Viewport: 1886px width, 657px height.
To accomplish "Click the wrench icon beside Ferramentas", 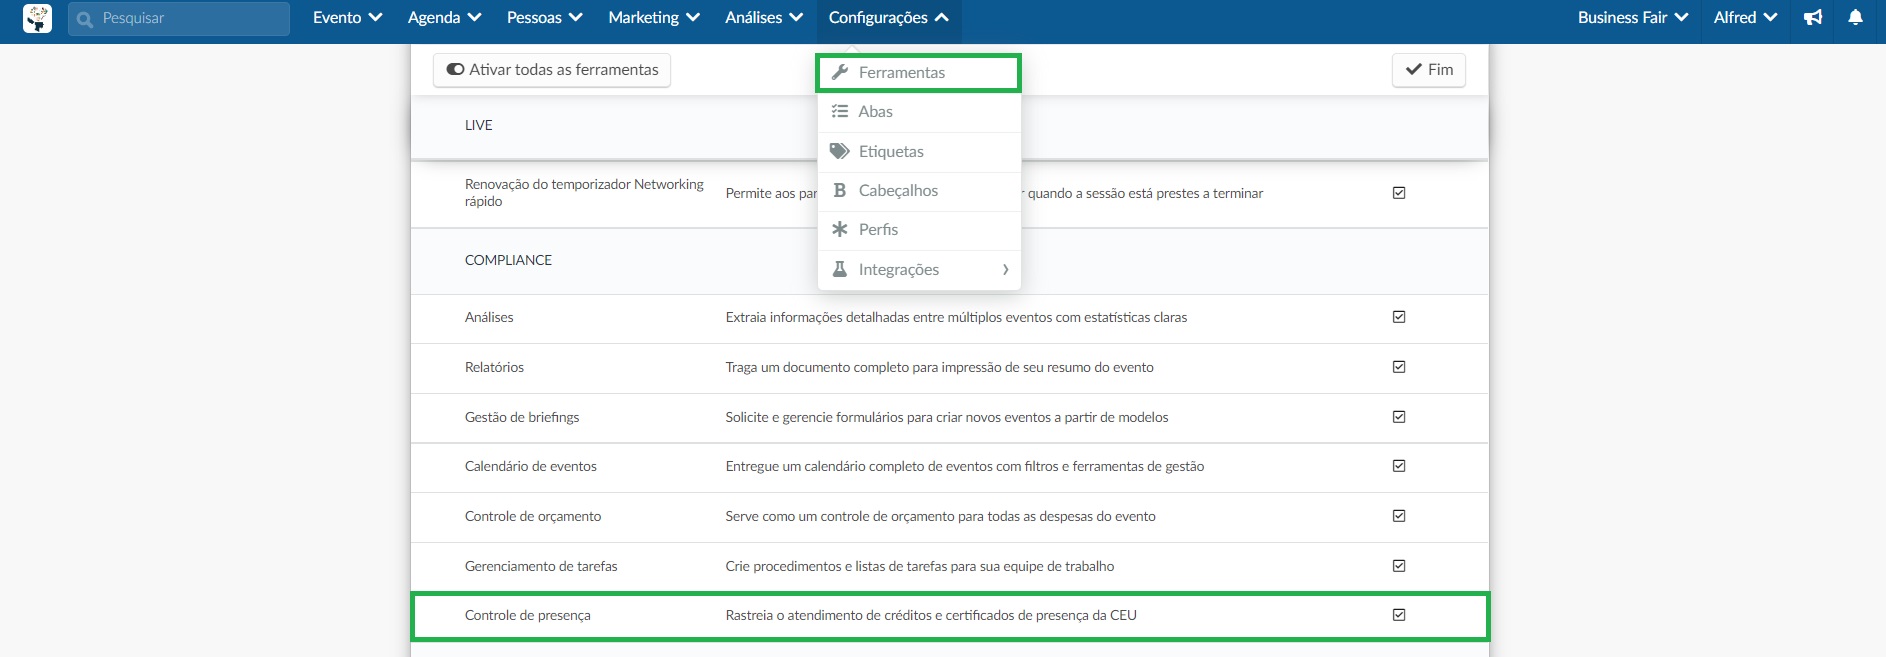I will (x=840, y=72).
